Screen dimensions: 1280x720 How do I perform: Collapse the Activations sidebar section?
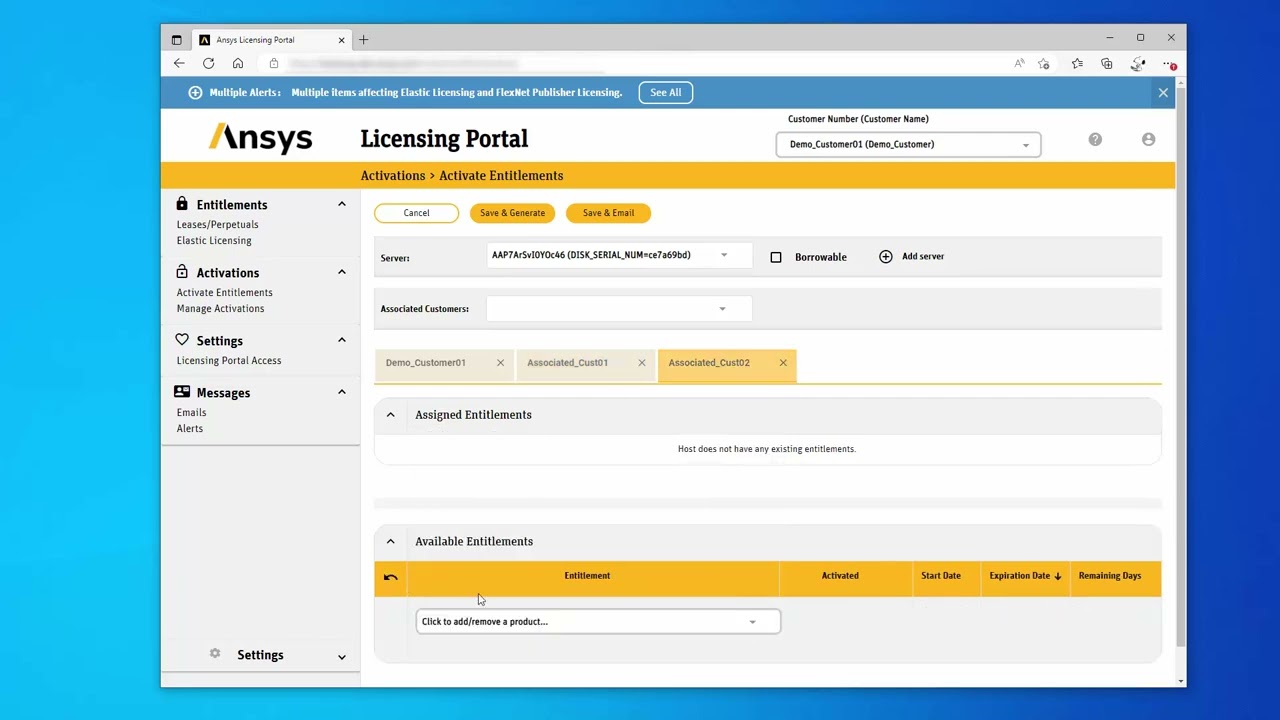coord(341,272)
